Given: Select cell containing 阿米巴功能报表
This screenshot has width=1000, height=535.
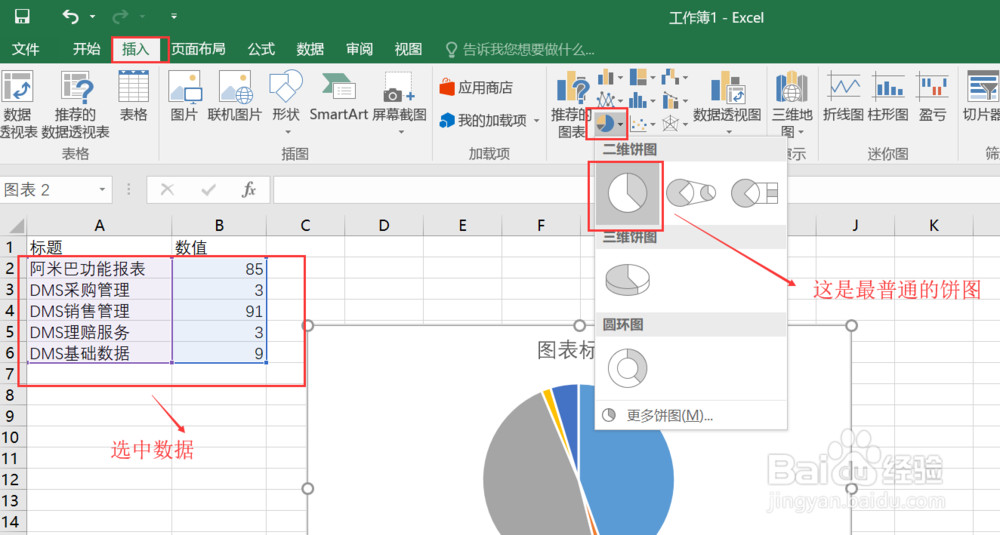Looking at the screenshot, I should click(99, 268).
